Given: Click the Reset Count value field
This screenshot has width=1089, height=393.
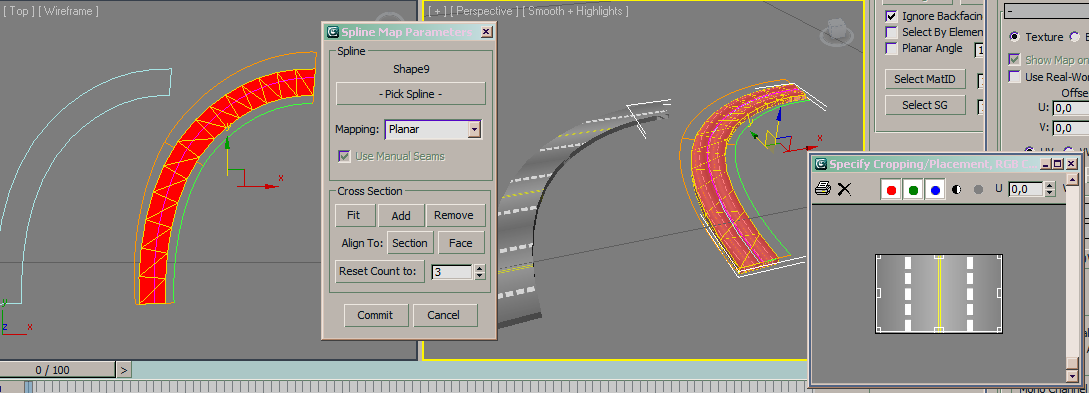Looking at the screenshot, I should click(451, 272).
